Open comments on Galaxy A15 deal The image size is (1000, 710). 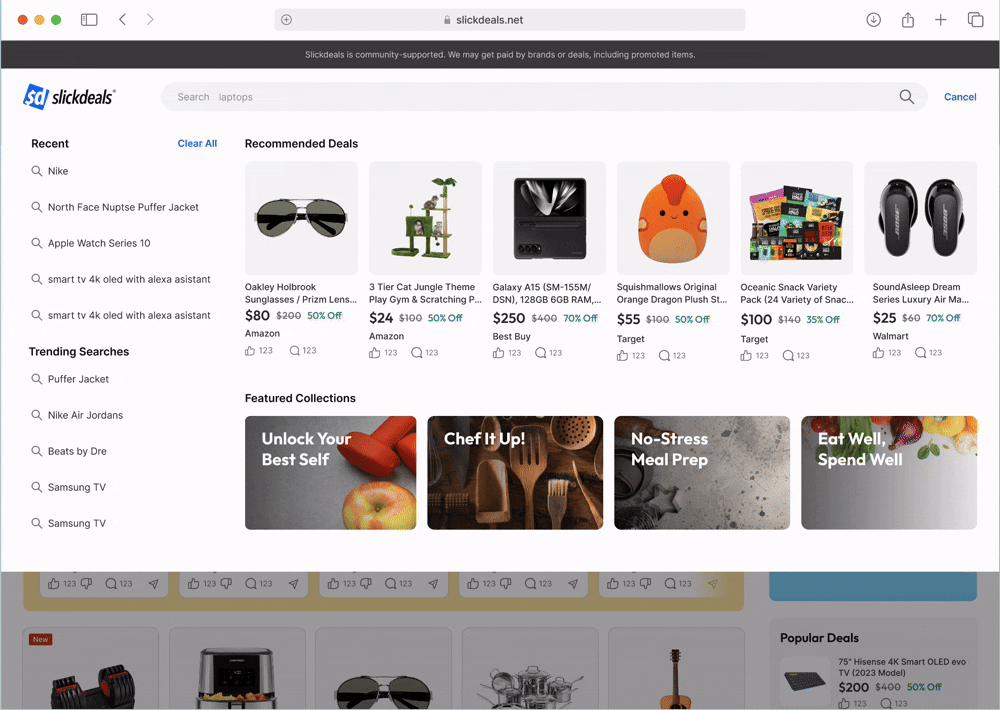coord(541,353)
